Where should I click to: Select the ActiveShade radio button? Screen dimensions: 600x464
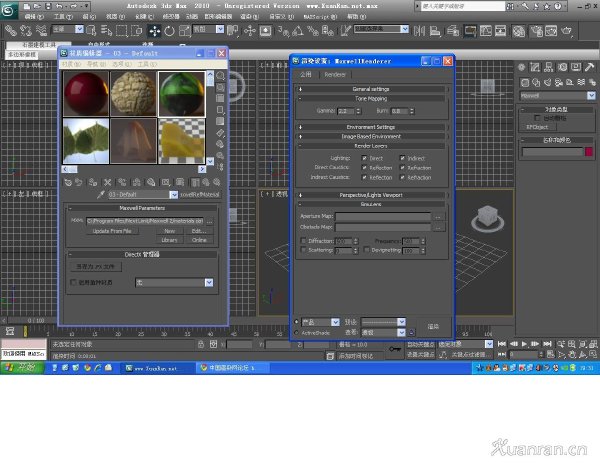coord(297,333)
